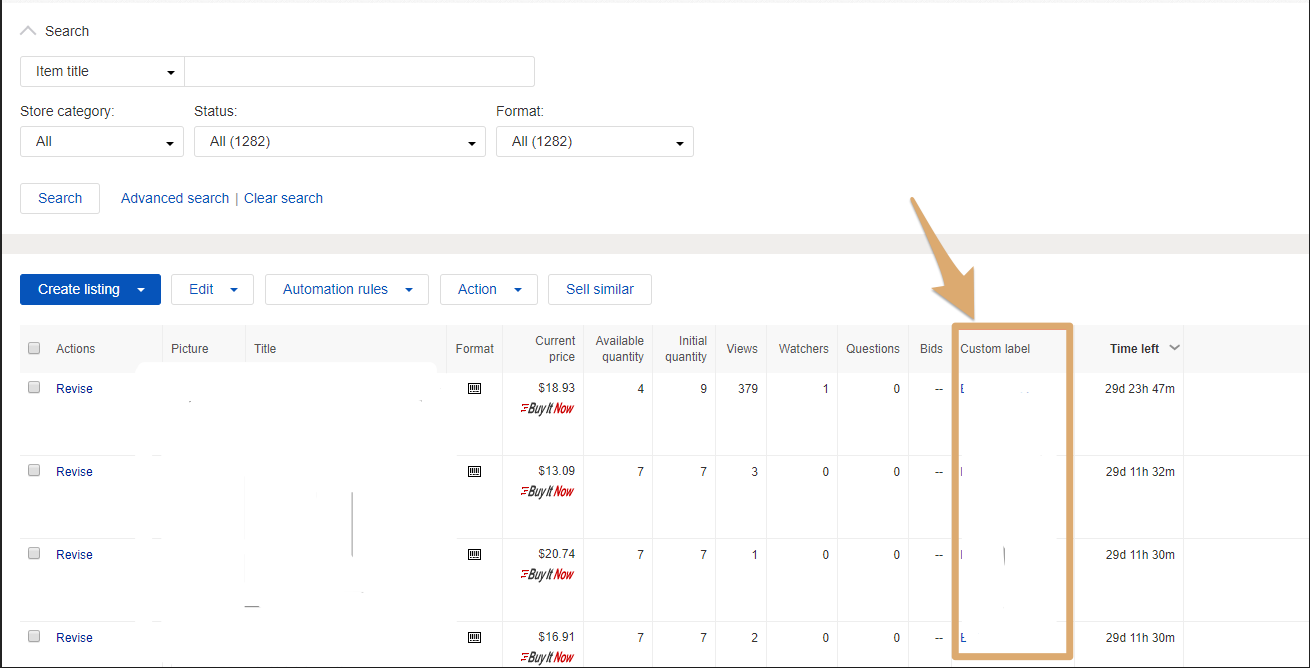Click Revise for the $18.93 listing
The height and width of the screenshot is (668, 1310).
74,389
